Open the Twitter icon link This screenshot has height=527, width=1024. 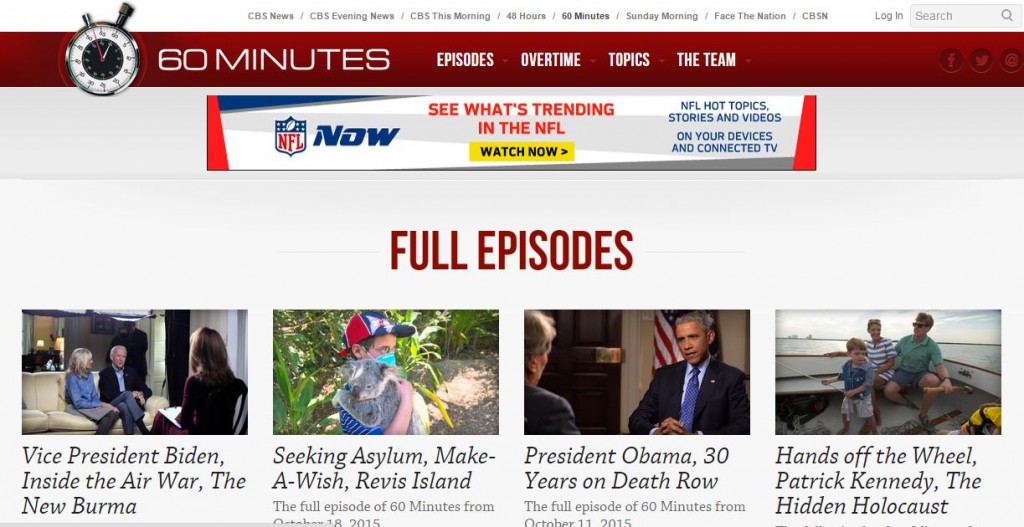tap(981, 61)
